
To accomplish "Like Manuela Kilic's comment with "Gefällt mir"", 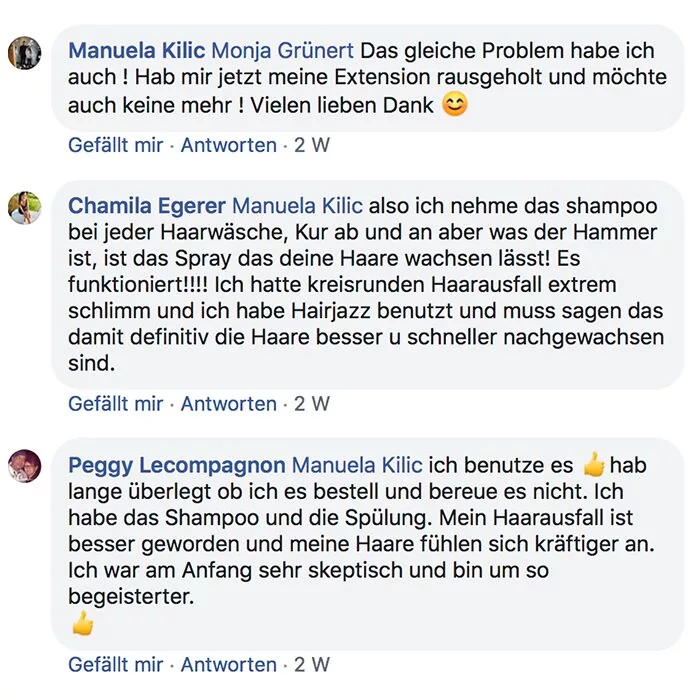I will 115,145.
